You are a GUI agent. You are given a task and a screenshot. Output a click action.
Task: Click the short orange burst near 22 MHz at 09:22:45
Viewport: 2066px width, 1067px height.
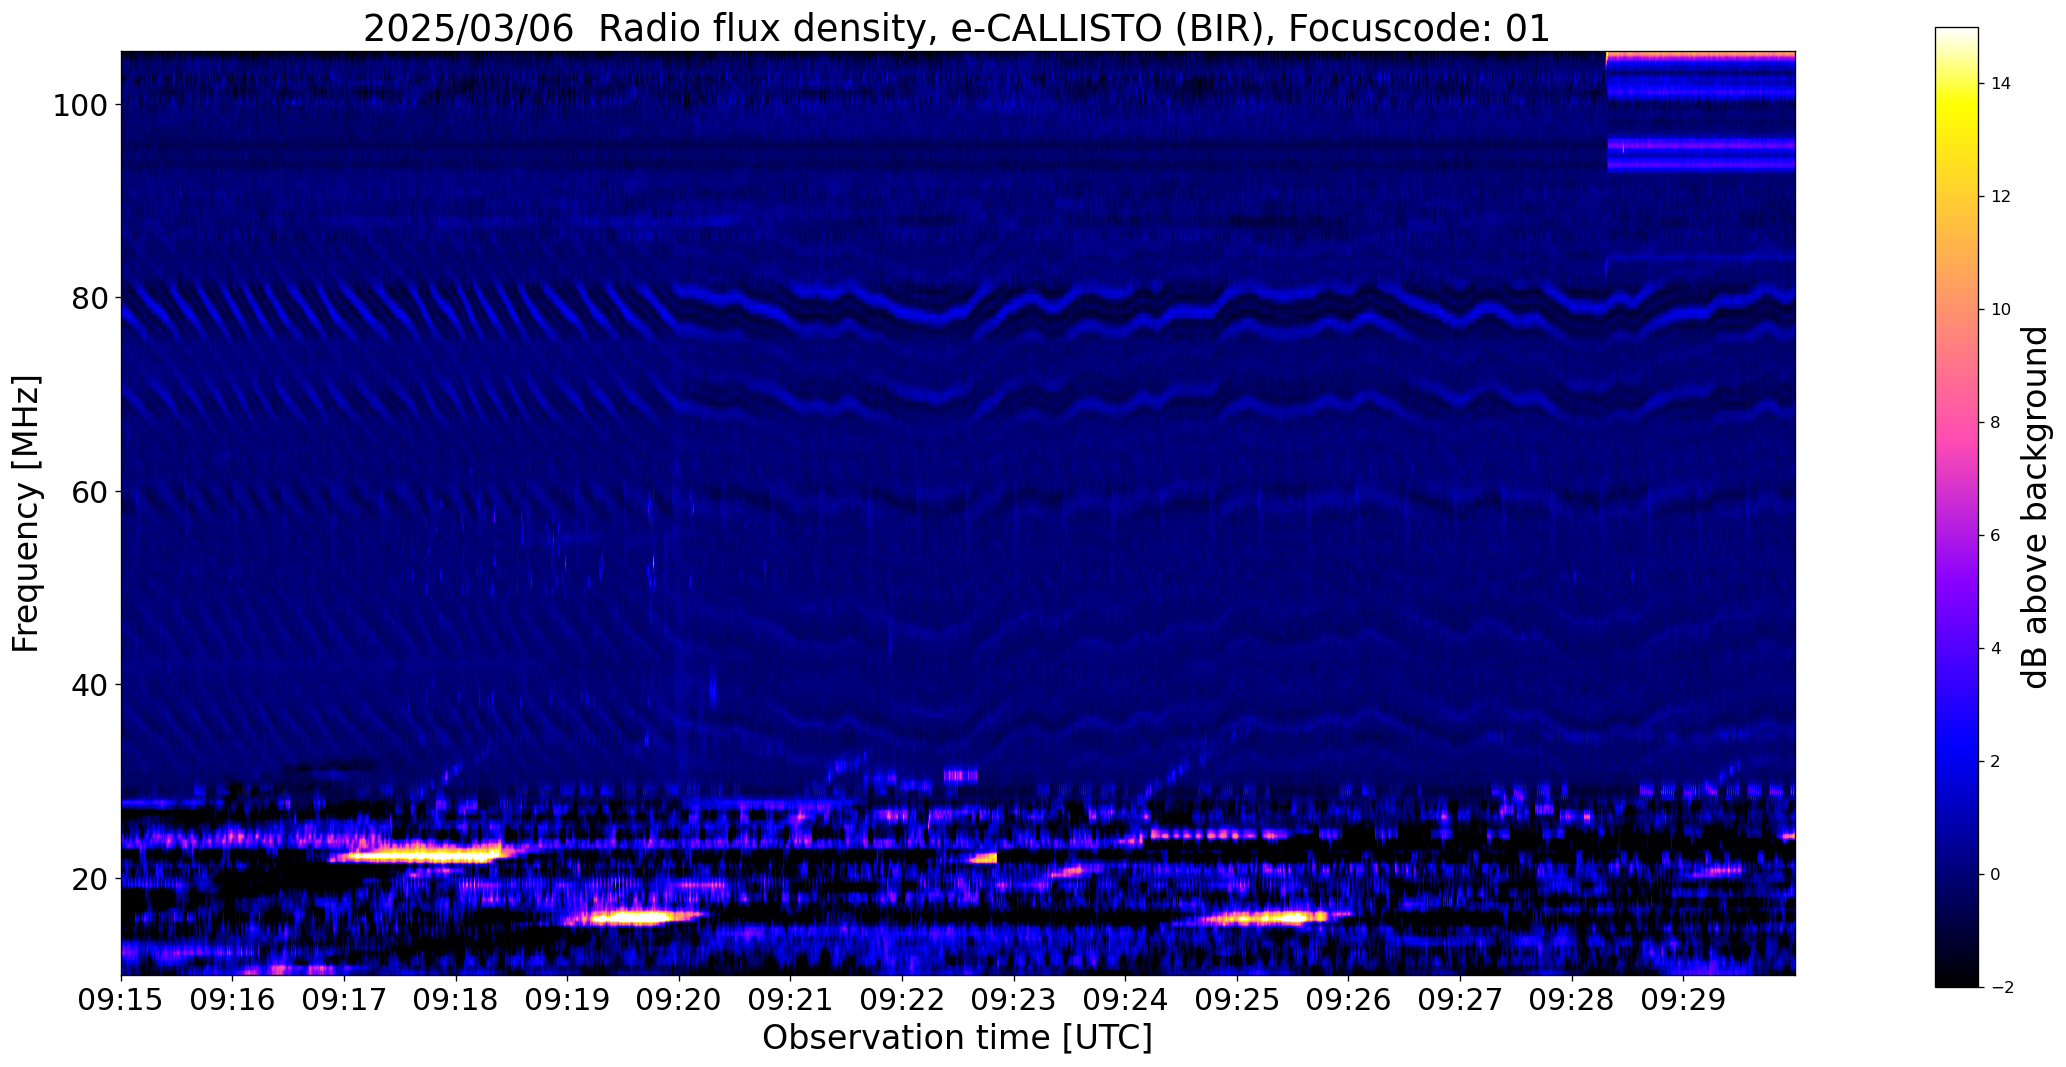click(x=983, y=857)
